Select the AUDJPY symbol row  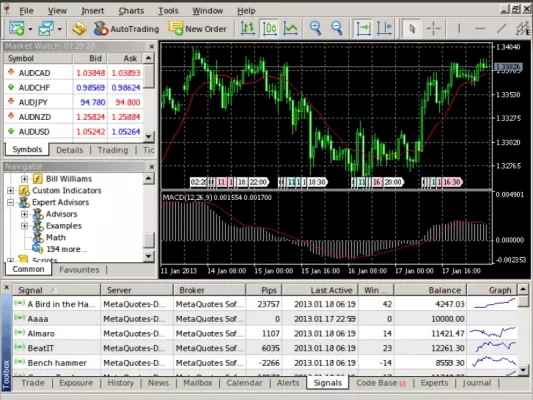click(x=74, y=102)
